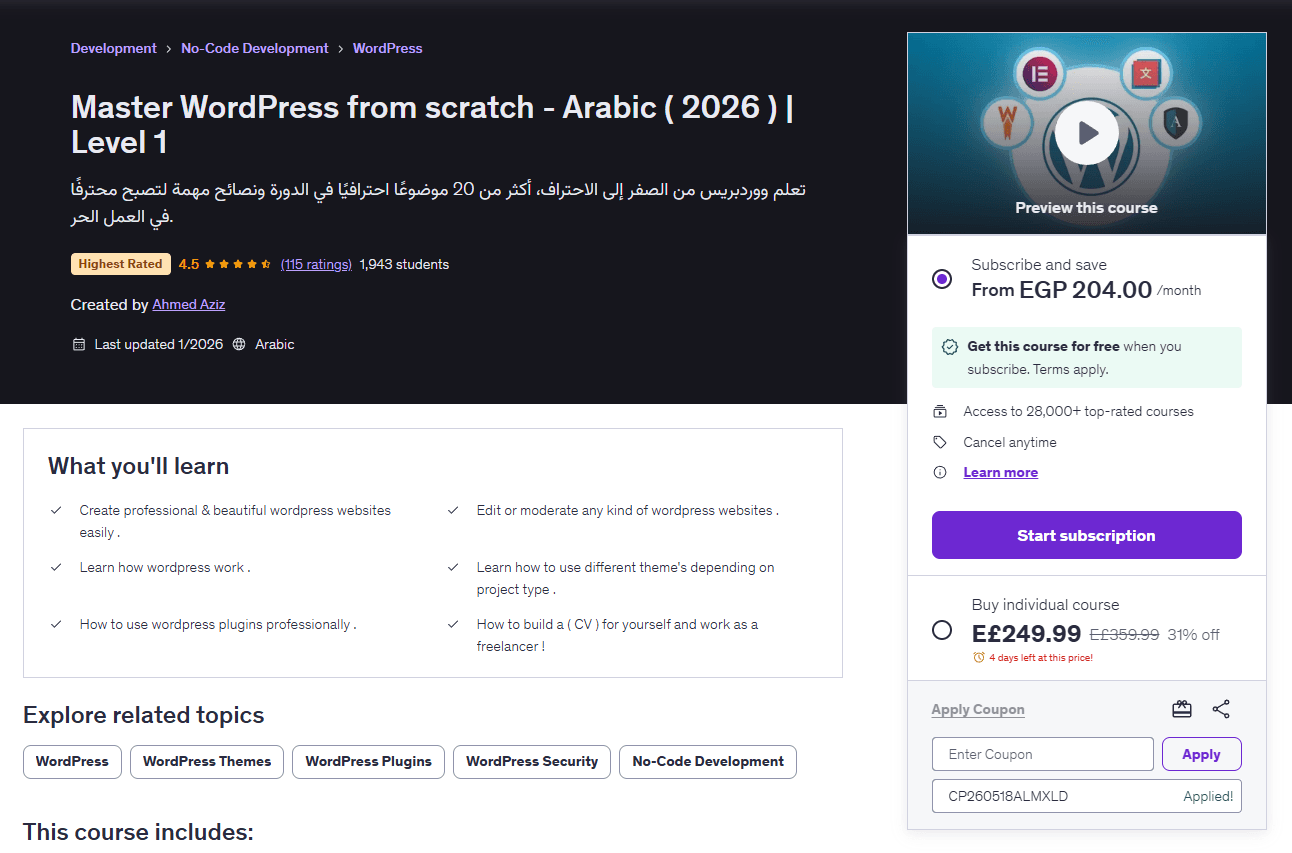
Task: Click the share icon
Action: tap(1221, 709)
